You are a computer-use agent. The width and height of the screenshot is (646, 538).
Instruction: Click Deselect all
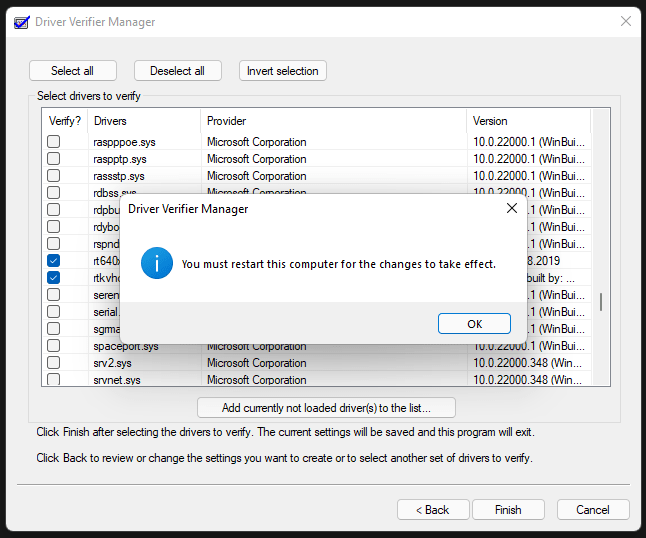point(177,71)
